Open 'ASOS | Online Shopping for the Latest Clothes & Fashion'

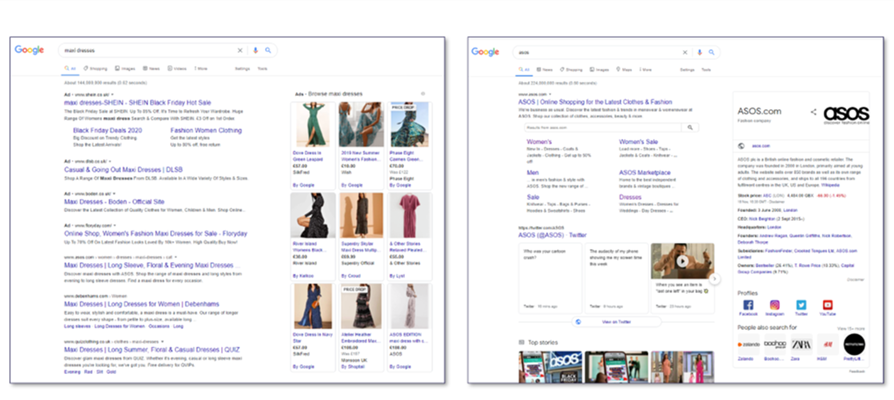595,102
